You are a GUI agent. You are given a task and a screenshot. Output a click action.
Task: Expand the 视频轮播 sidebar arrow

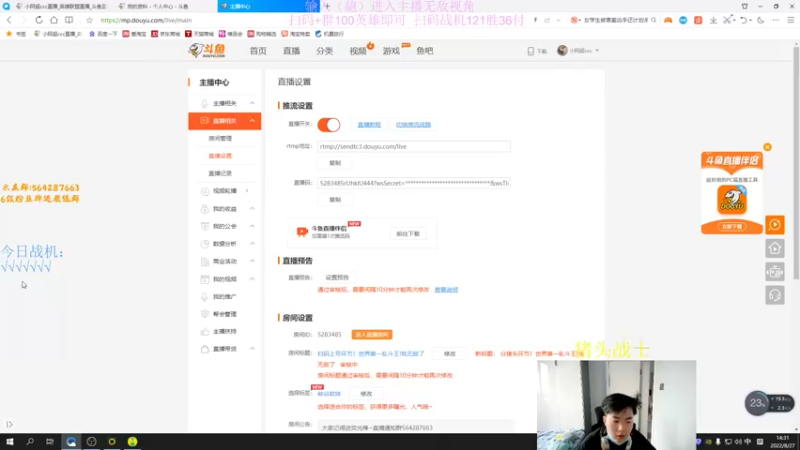pyautogui.click(x=247, y=191)
